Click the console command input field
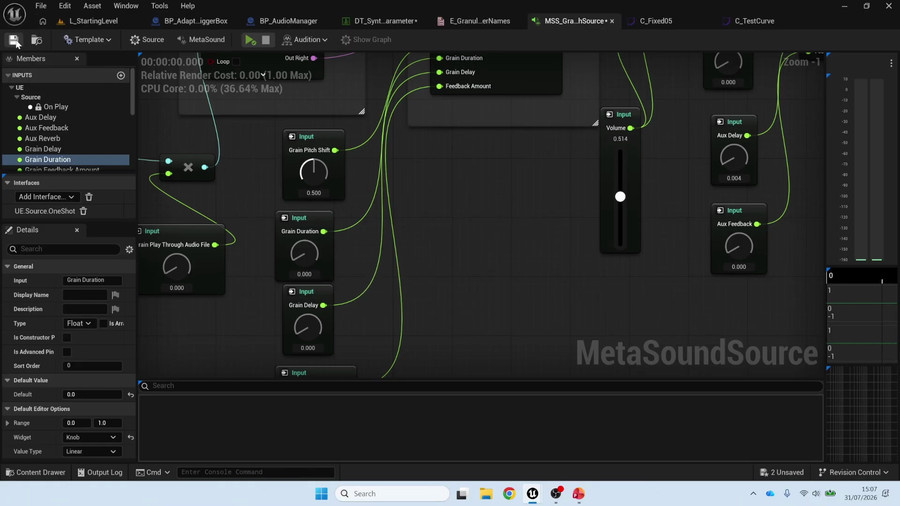900x506 pixels. [x=255, y=472]
